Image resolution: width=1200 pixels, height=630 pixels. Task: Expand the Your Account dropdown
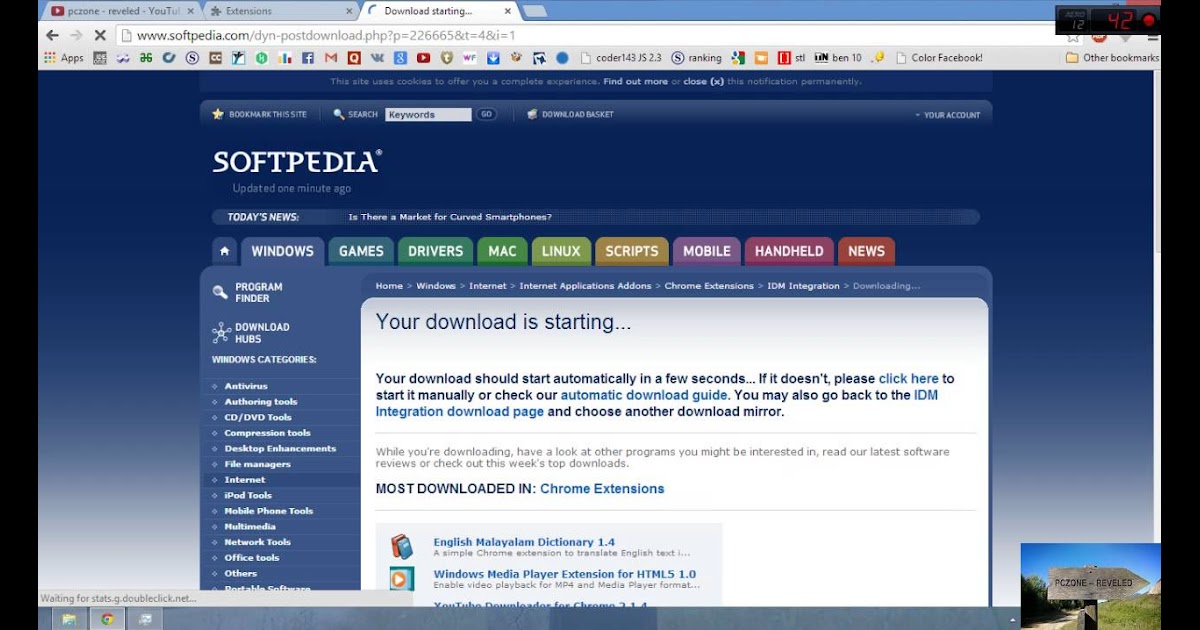[x=947, y=115]
